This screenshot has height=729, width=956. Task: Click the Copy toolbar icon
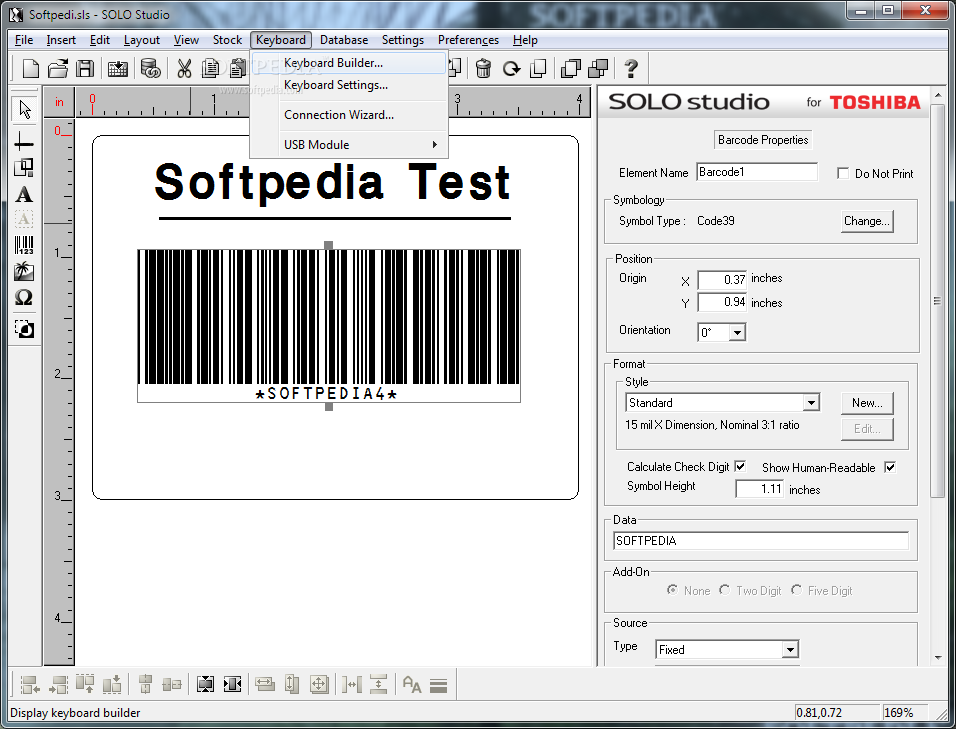(x=210, y=68)
